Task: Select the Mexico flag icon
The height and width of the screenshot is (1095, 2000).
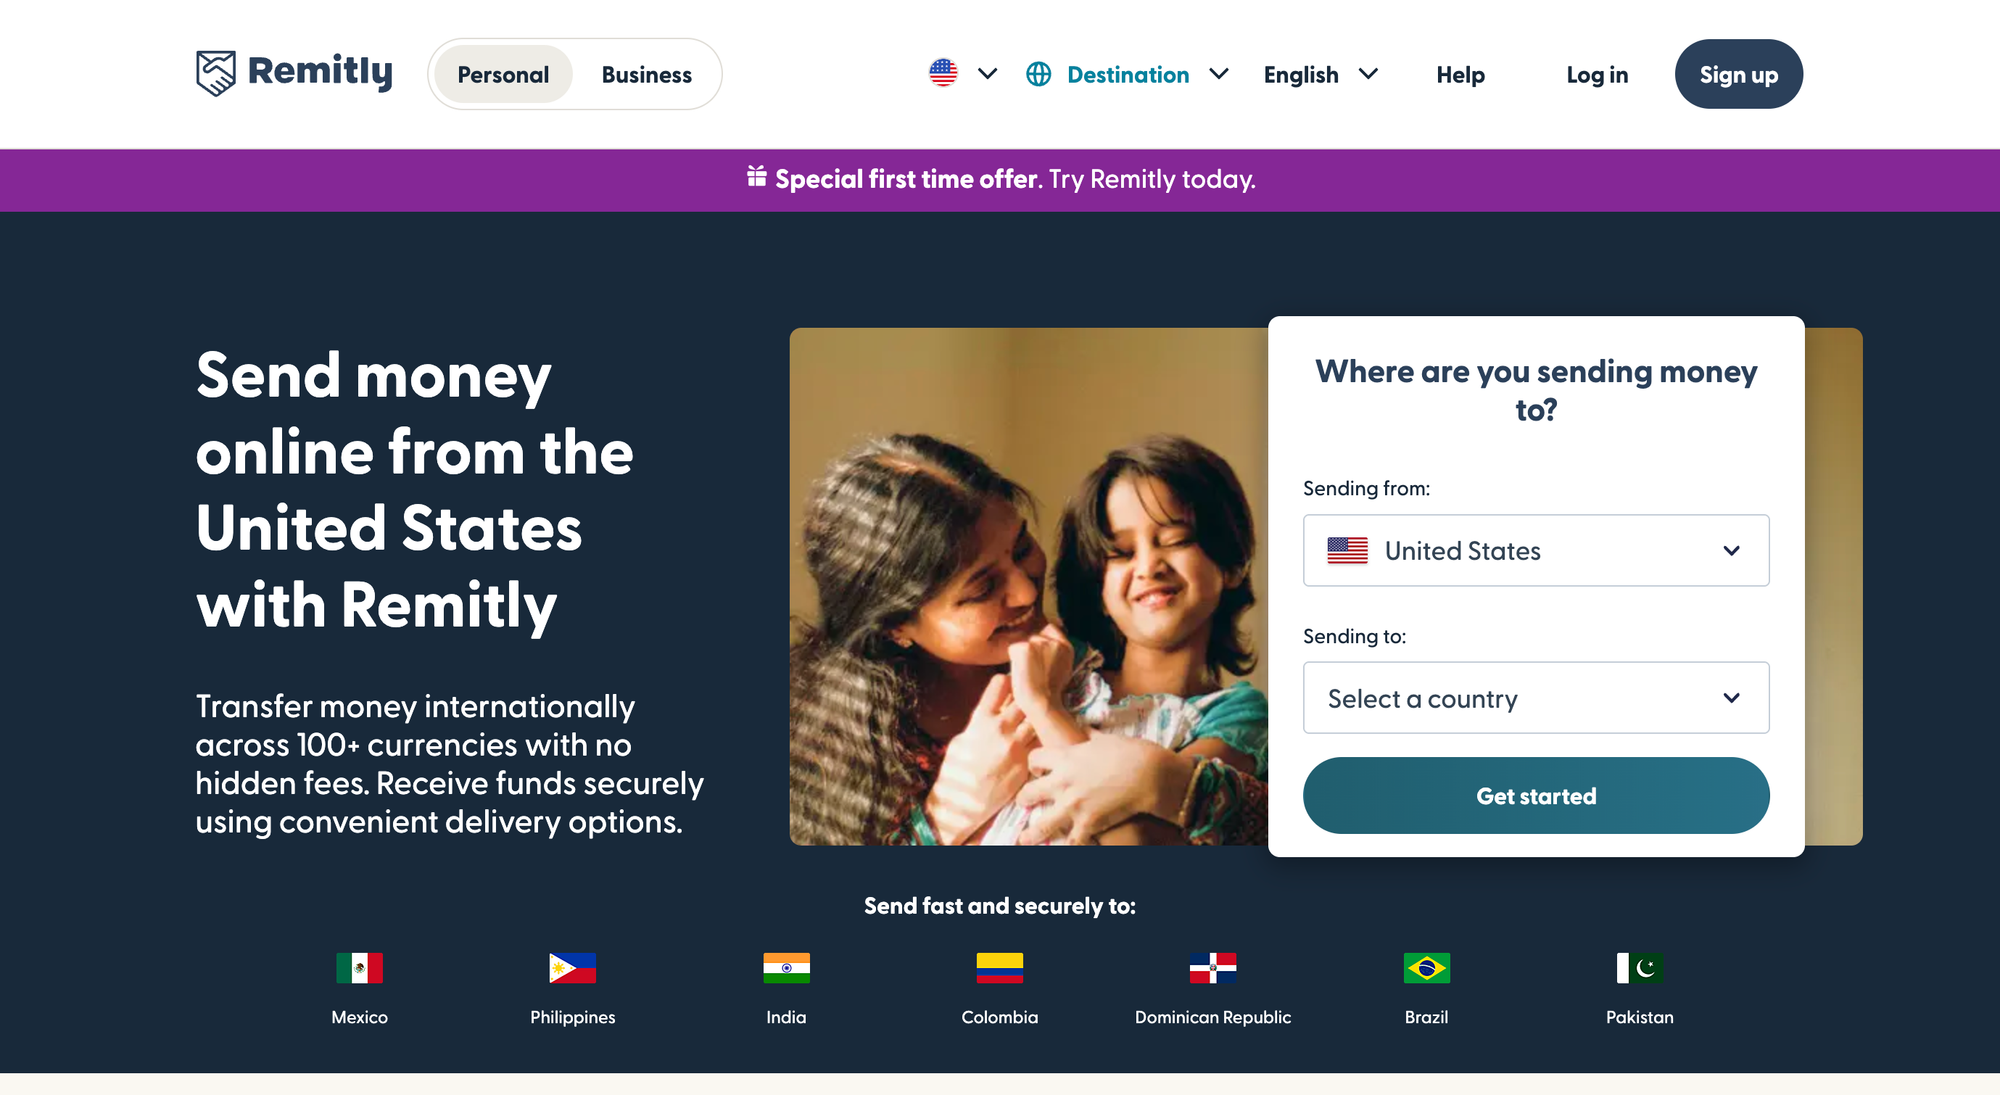Action: (x=359, y=968)
